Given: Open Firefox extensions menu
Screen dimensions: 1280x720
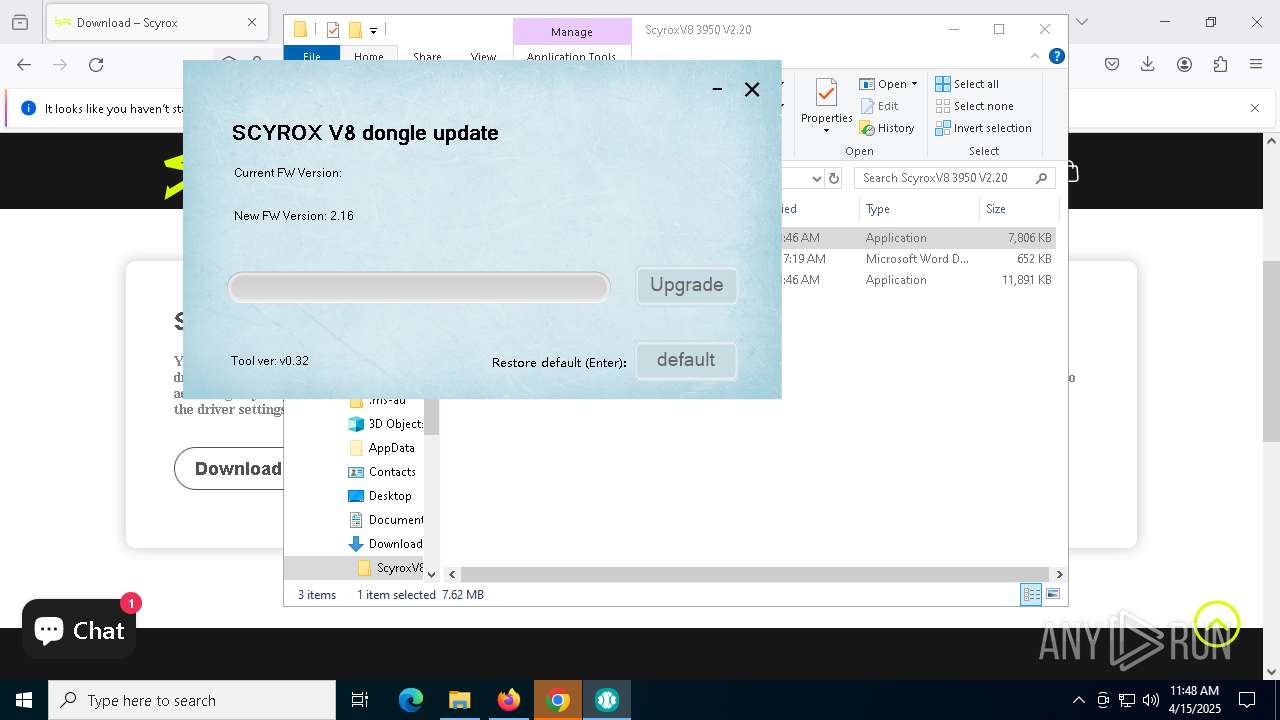Looking at the screenshot, I should click(x=1220, y=65).
